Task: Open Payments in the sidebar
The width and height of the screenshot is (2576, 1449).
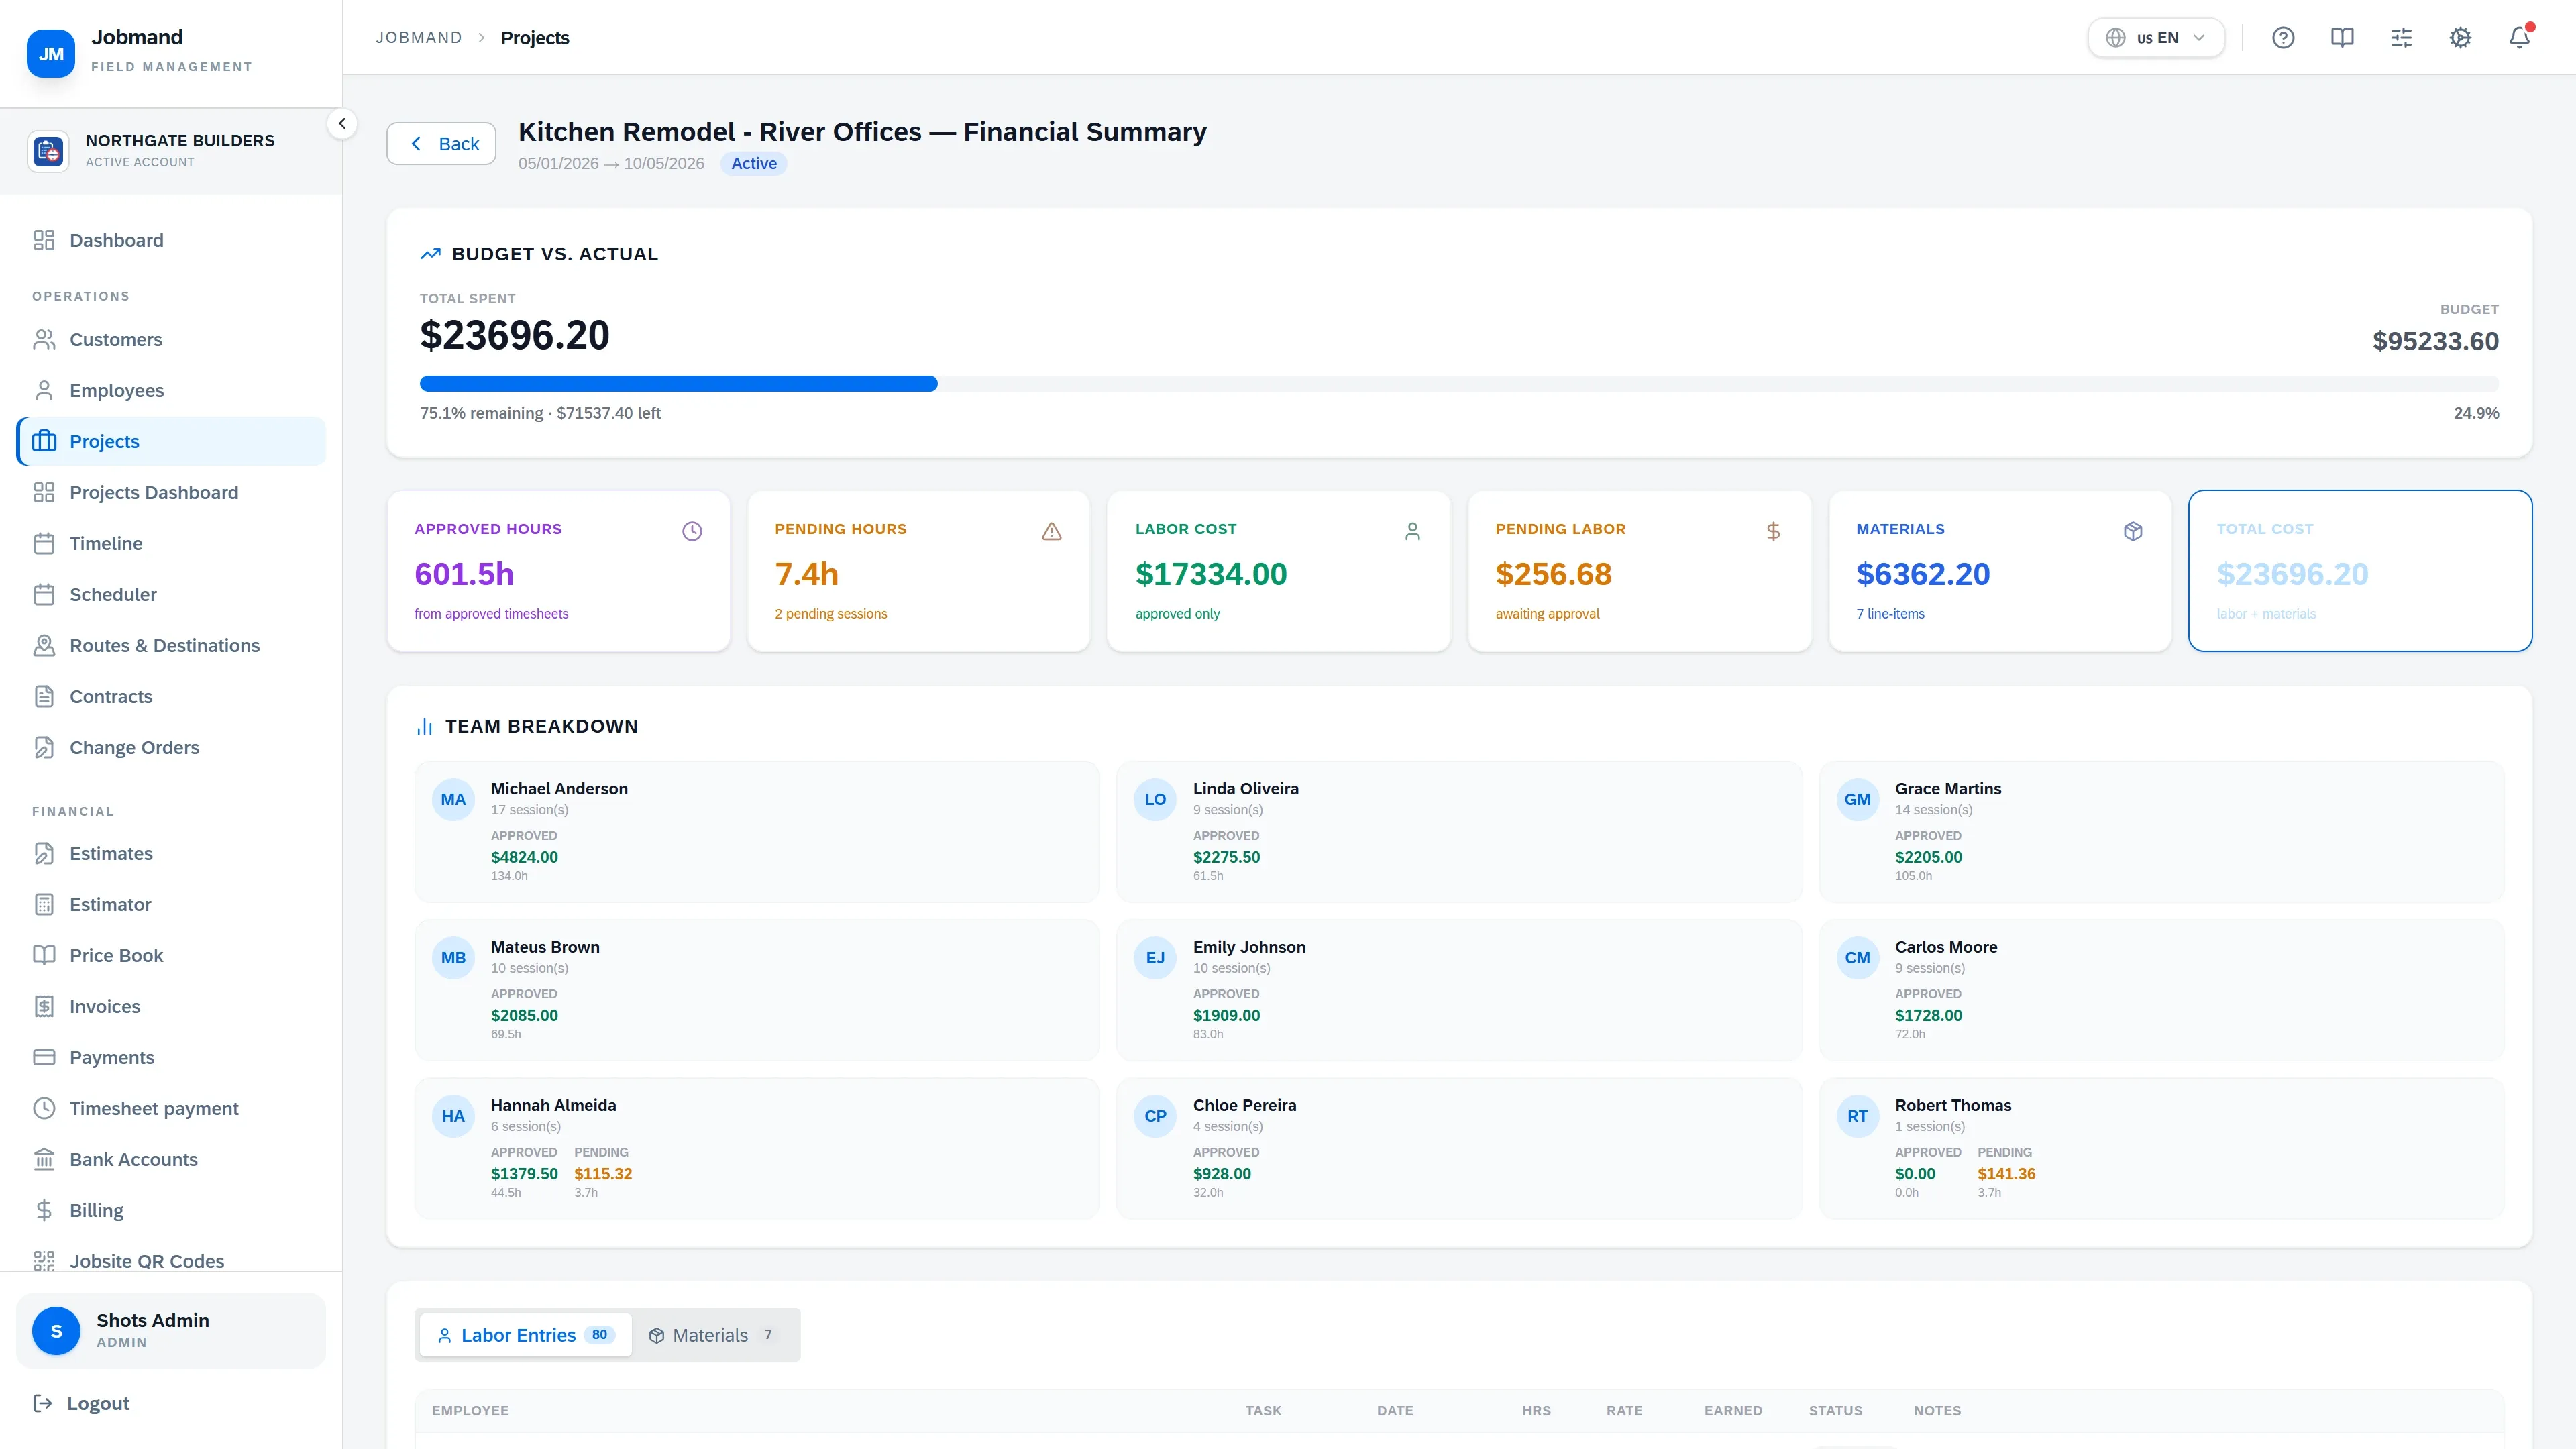Action: tap(171, 1057)
